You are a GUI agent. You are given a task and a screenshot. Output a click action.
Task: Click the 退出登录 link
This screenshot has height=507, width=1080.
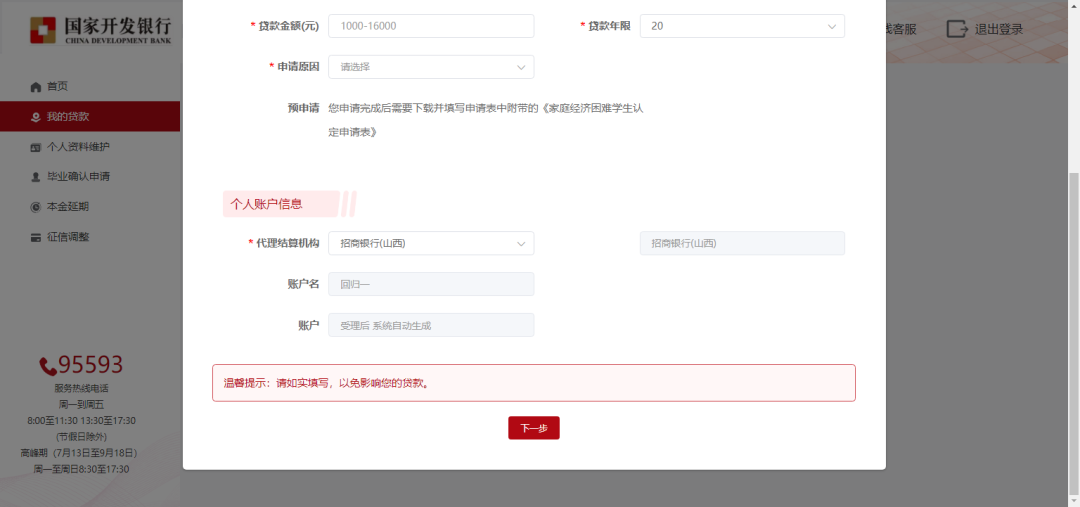tap(998, 29)
